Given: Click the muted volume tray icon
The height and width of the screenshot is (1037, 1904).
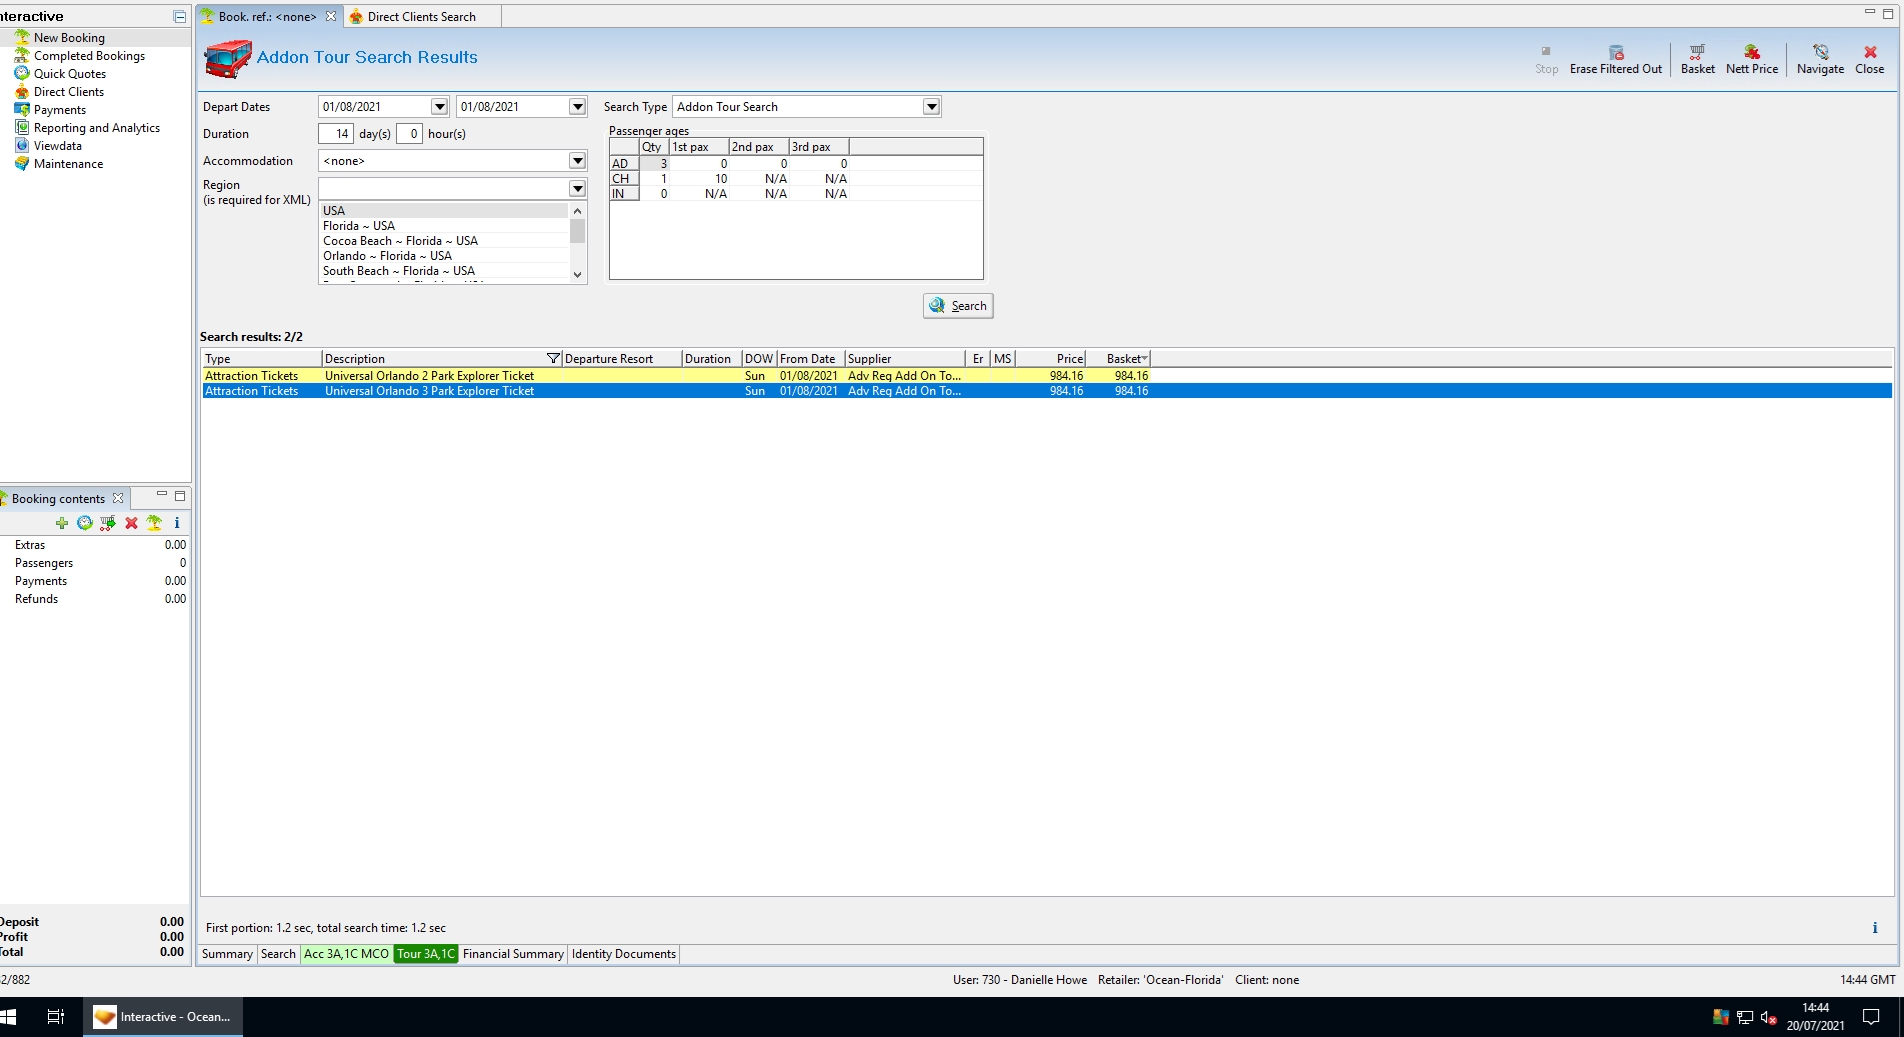Looking at the screenshot, I should (x=1768, y=1018).
